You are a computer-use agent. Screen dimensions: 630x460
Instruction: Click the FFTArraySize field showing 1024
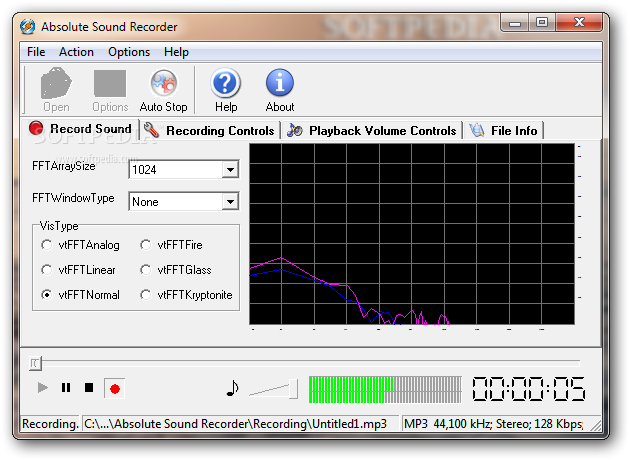coord(184,170)
